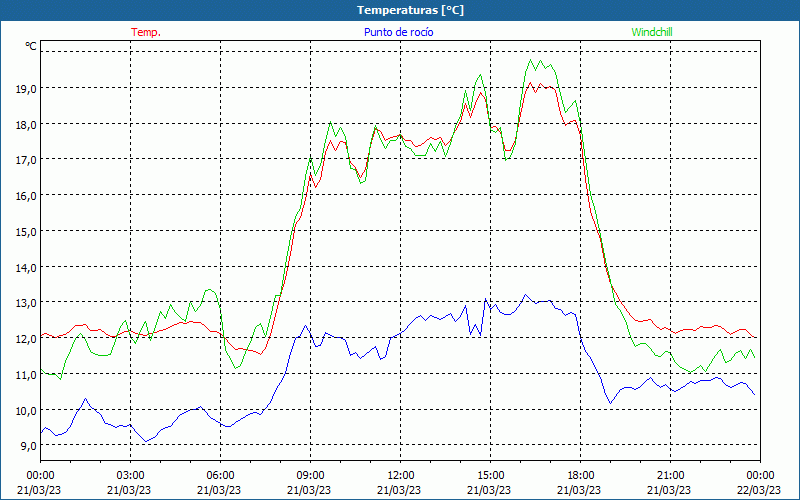Image resolution: width=800 pixels, height=500 pixels.
Task: Click the 19,0 y-axis value
Action: click(26, 88)
